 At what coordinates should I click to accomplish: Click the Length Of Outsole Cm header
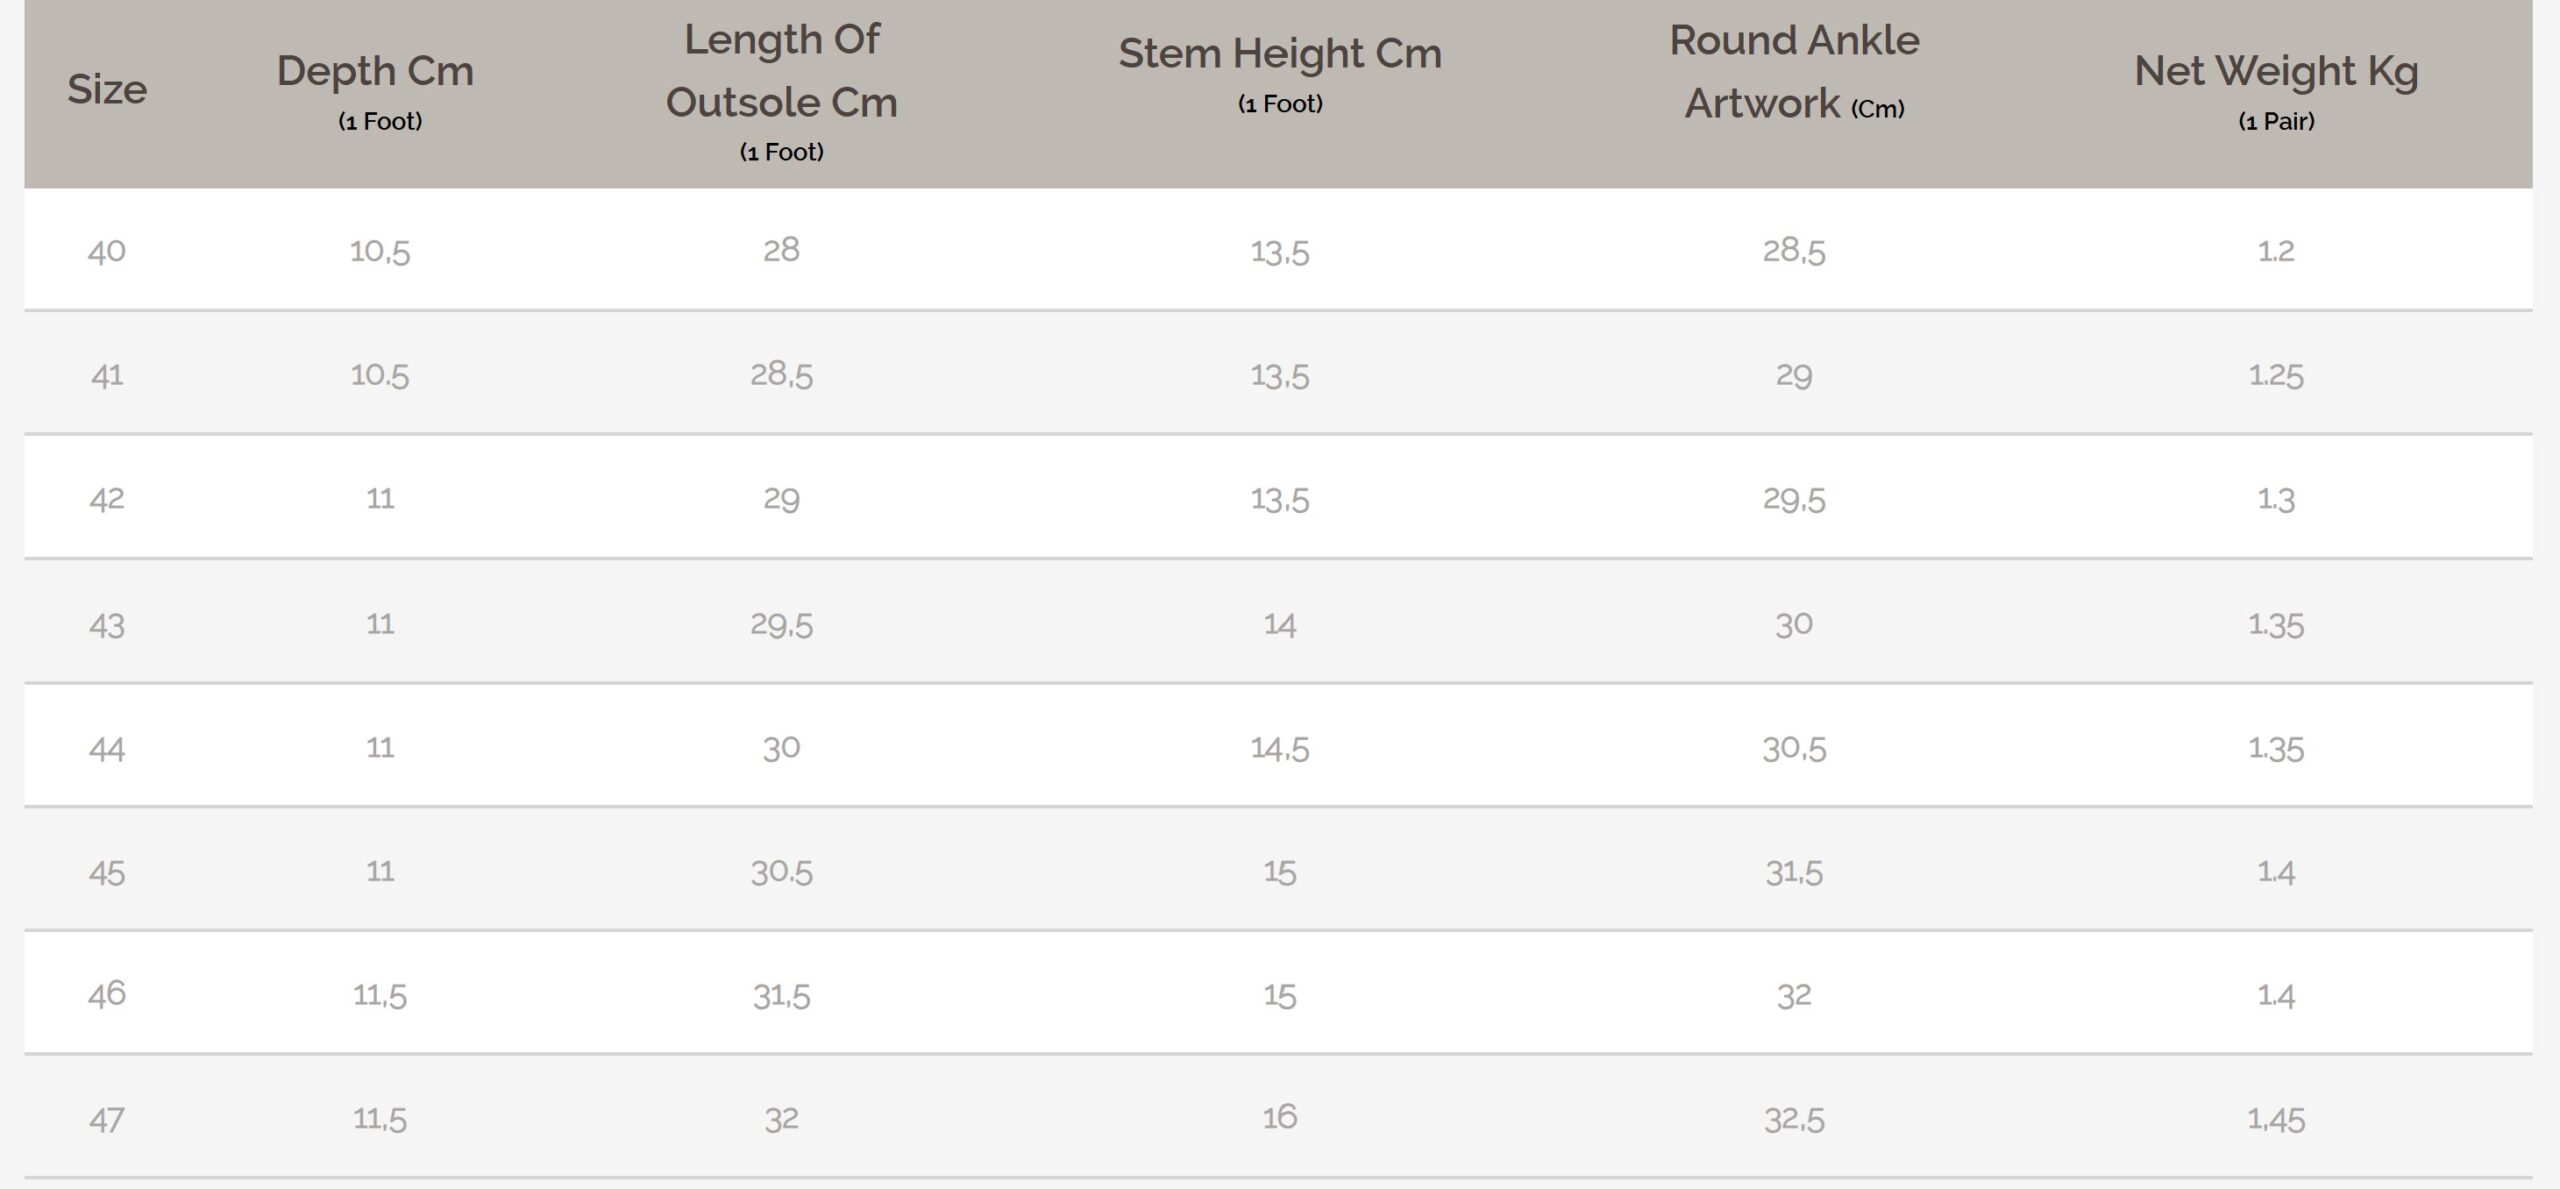coord(781,71)
